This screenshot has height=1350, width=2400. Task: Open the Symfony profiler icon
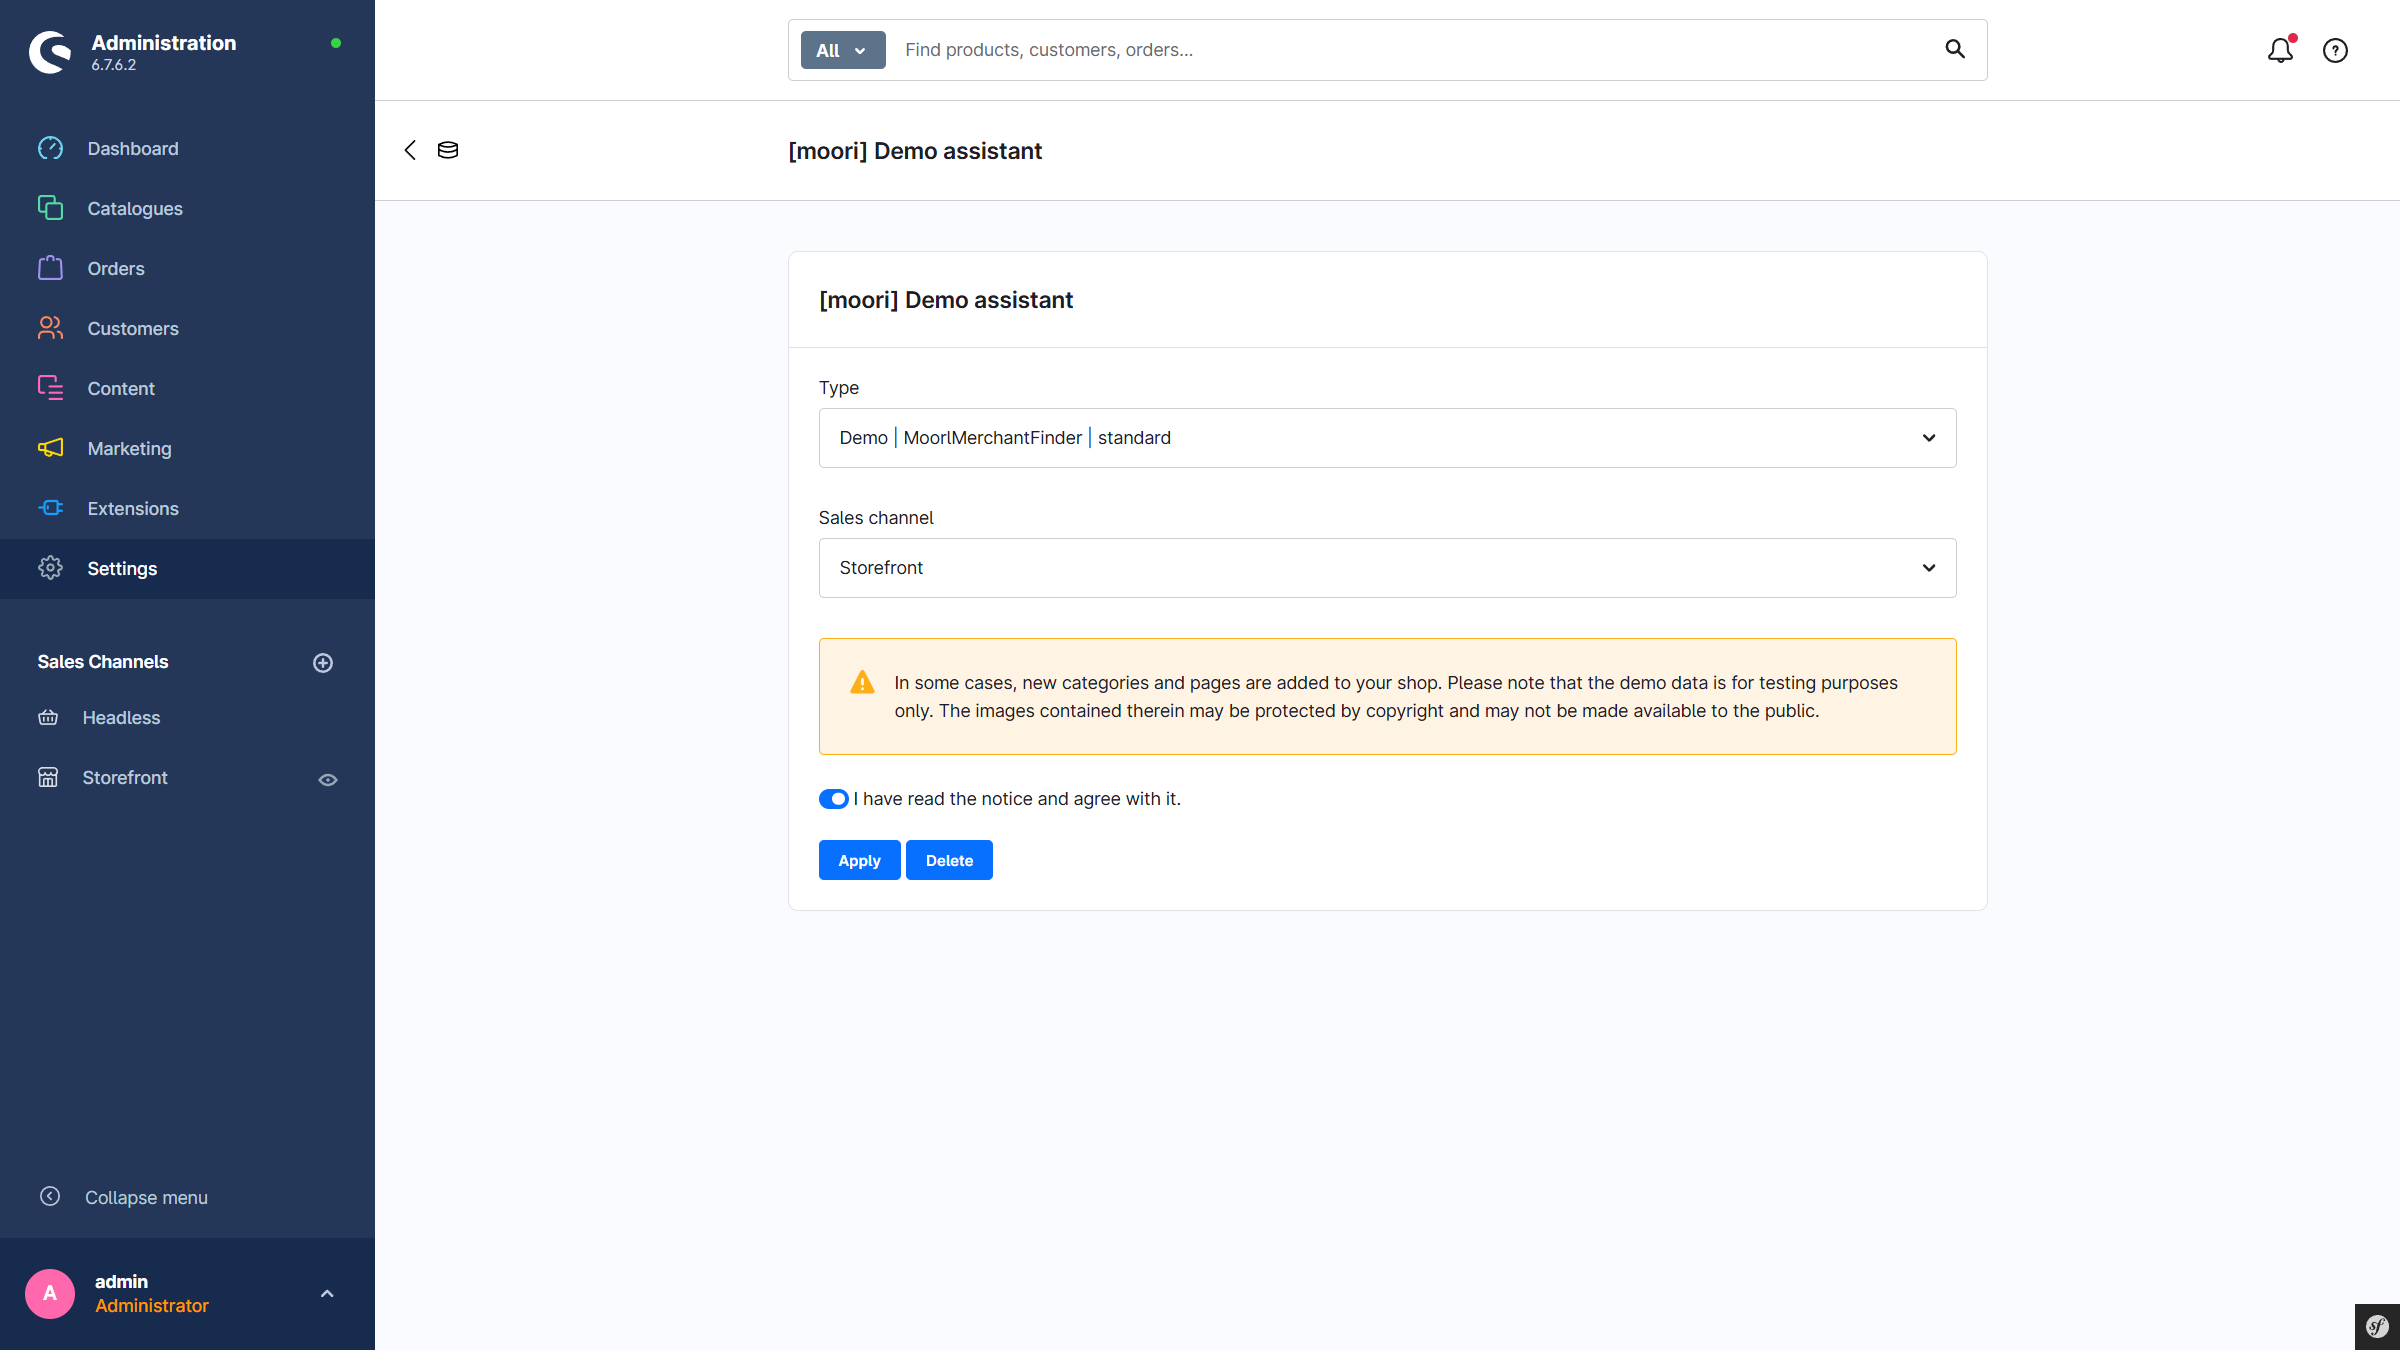[2377, 1327]
